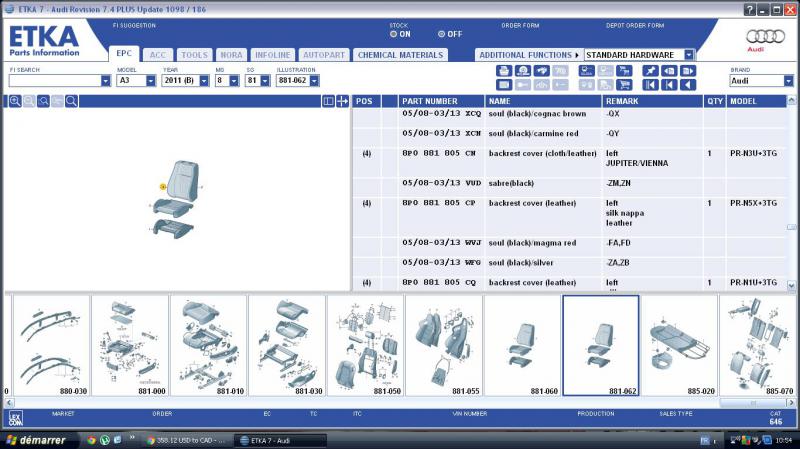This screenshot has width=800, height=449.
Task: Open the CHEMICAL MATERIALS tab
Action: (x=401, y=55)
